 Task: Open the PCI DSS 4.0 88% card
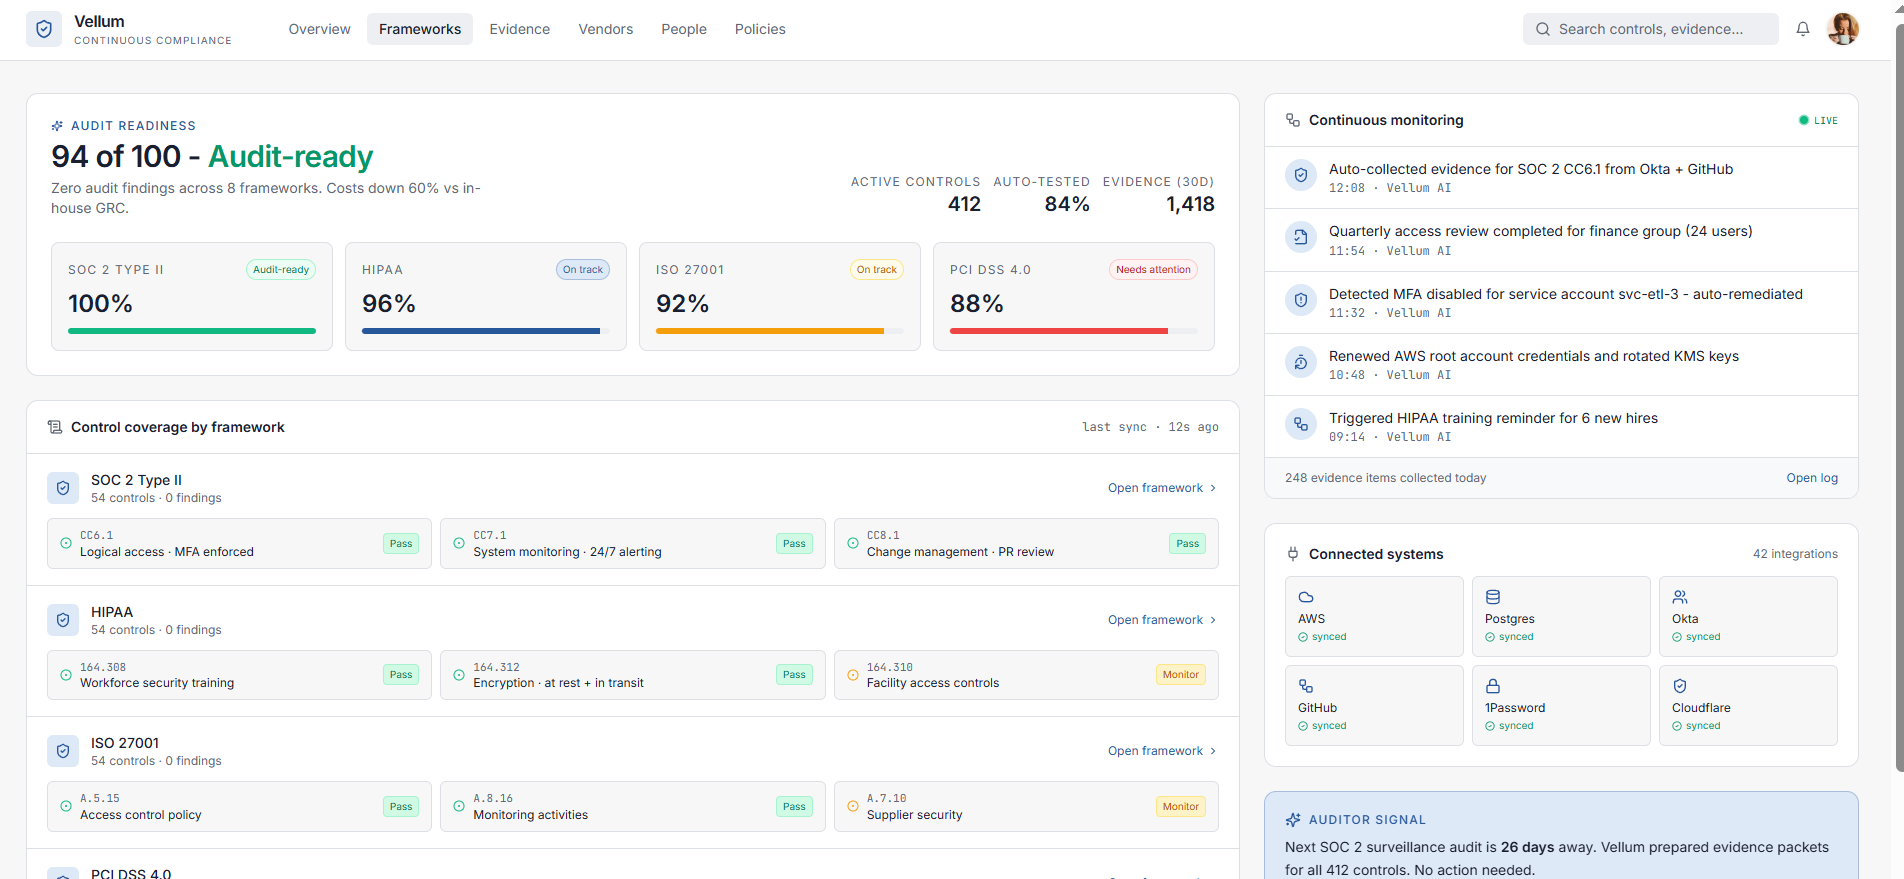(x=1074, y=297)
